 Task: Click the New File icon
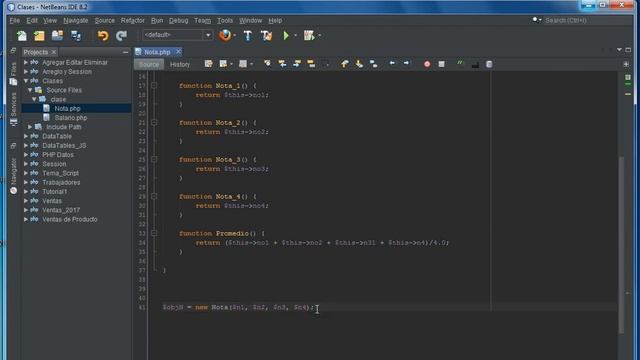[22, 36]
